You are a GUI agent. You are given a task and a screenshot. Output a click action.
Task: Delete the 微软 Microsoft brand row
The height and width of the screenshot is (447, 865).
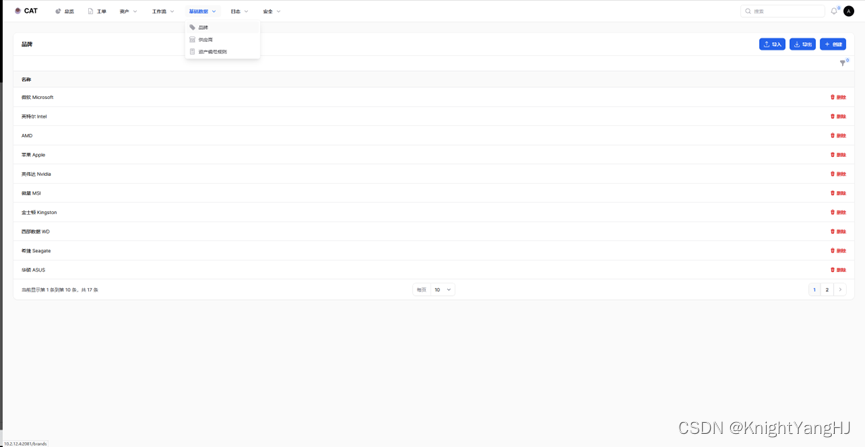point(838,97)
